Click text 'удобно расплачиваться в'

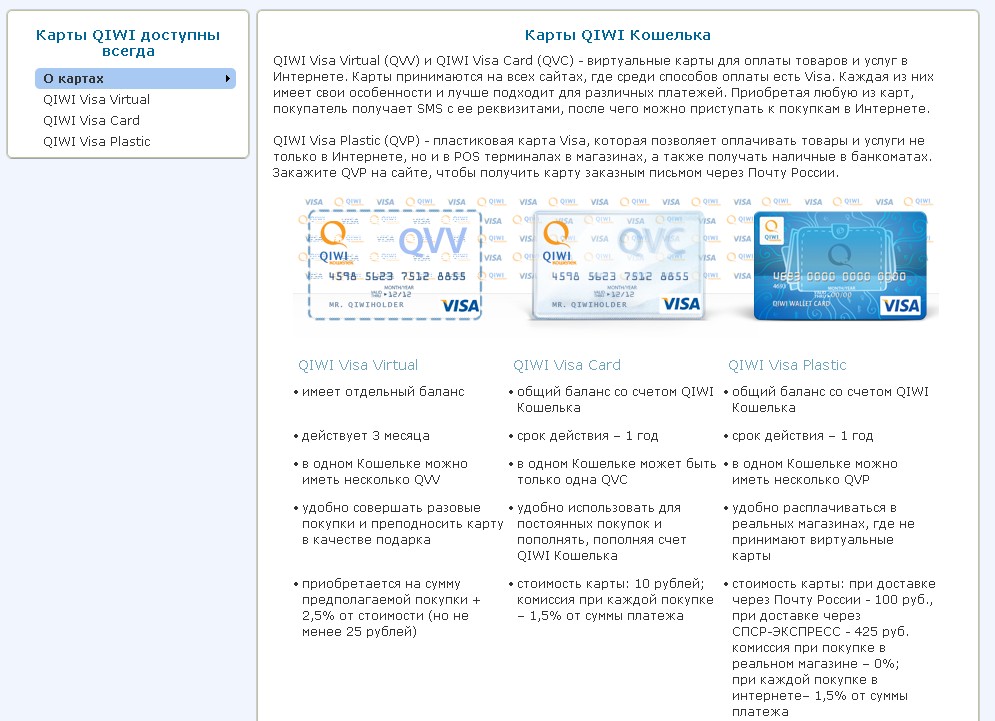[x=814, y=508]
